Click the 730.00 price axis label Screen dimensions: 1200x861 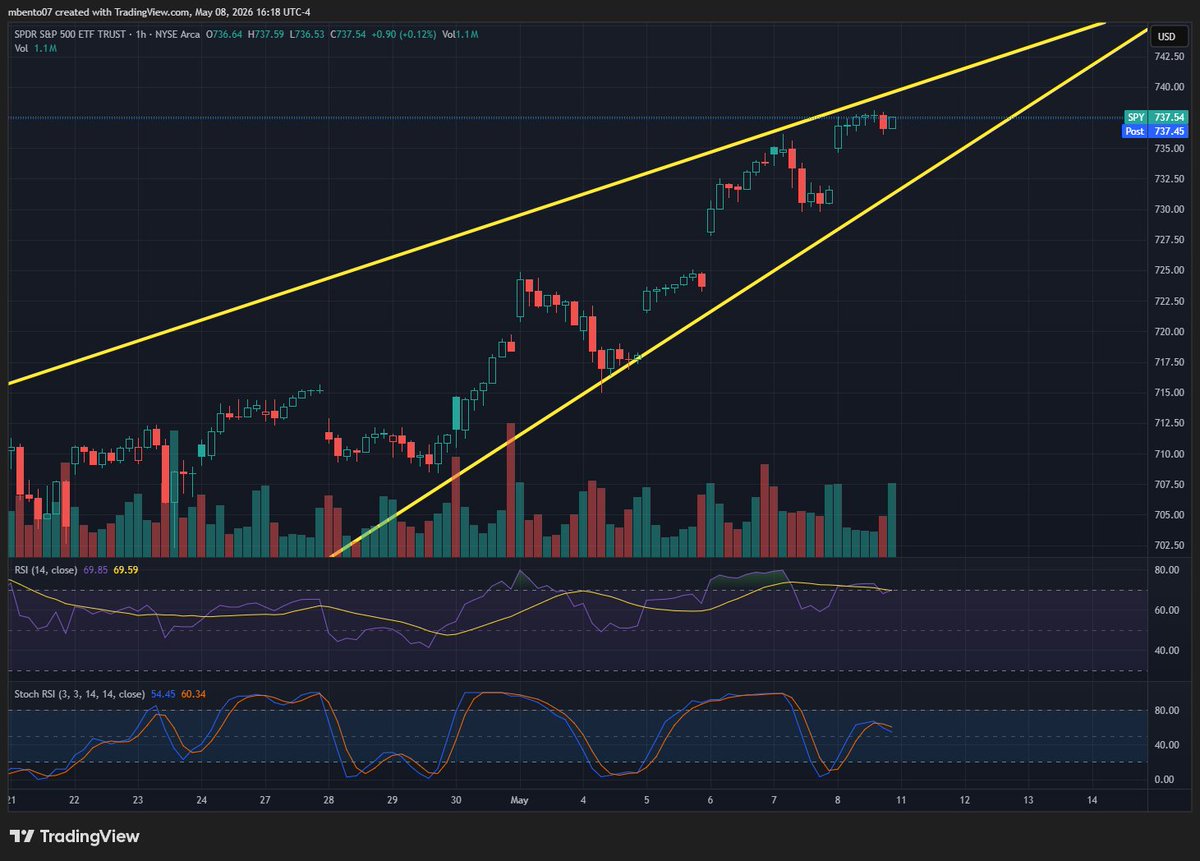(x=1169, y=209)
